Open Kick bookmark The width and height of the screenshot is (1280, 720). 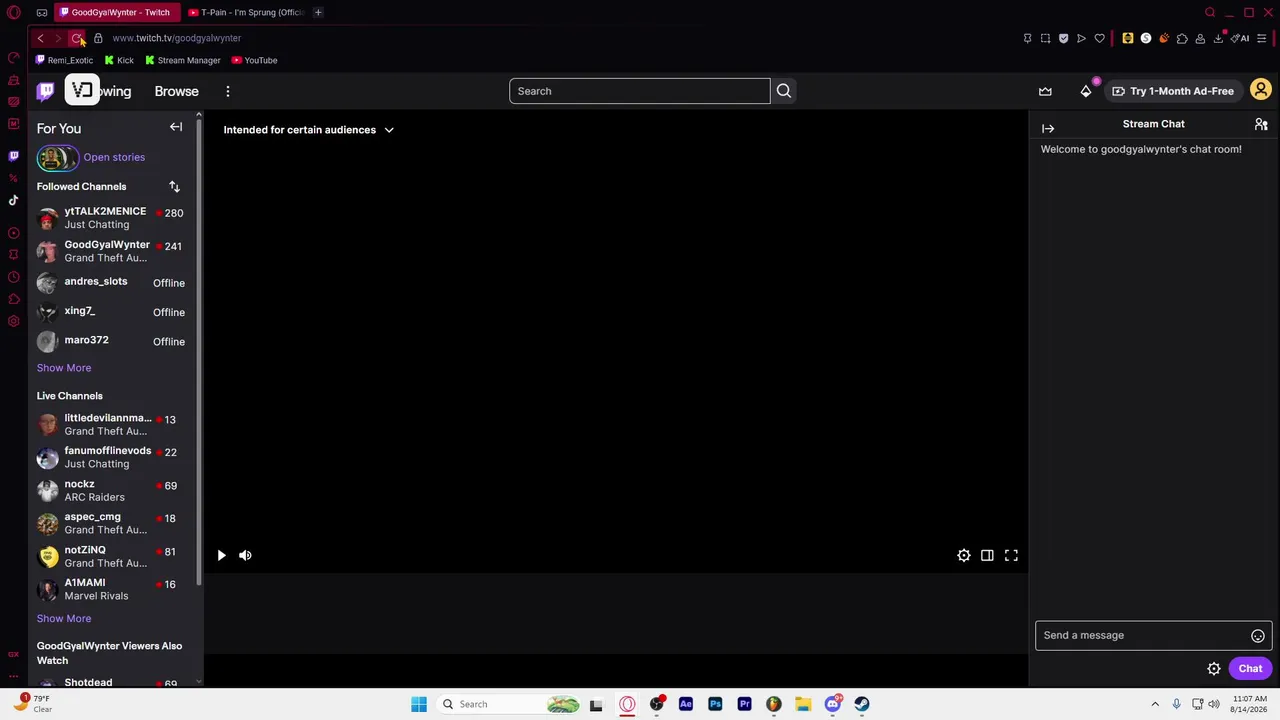tap(119, 60)
